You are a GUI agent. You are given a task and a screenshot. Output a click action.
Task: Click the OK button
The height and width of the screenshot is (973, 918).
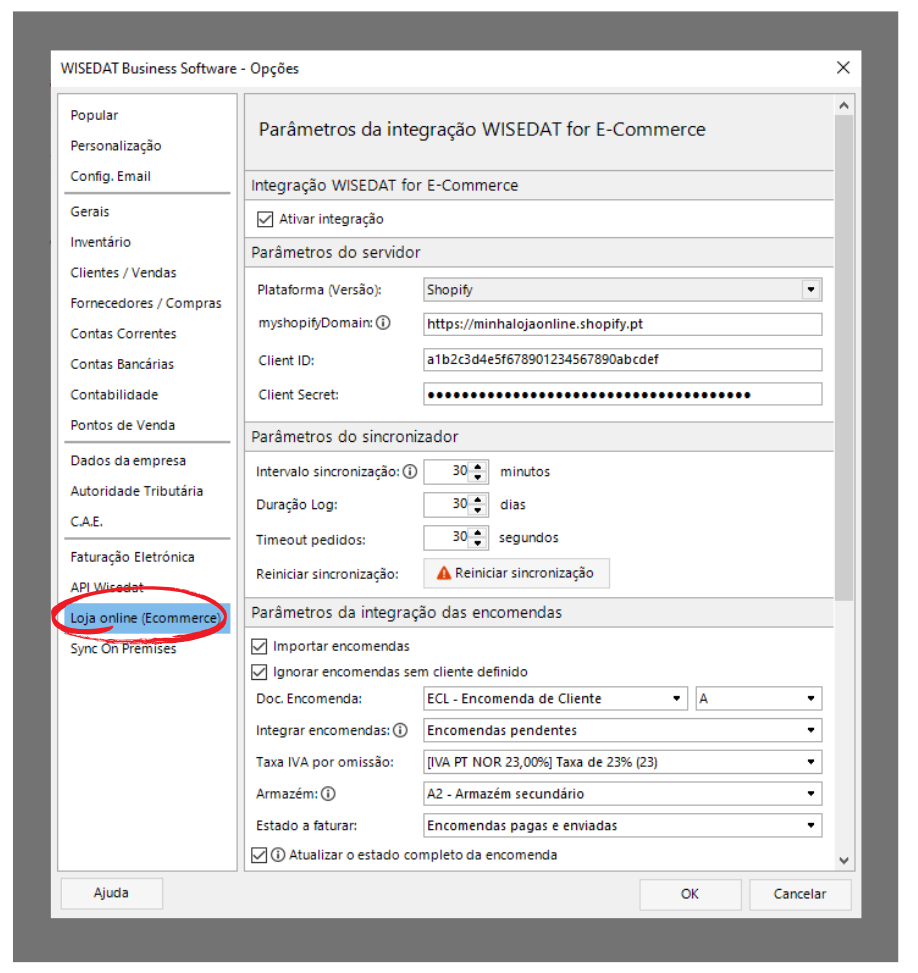pos(690,894)
